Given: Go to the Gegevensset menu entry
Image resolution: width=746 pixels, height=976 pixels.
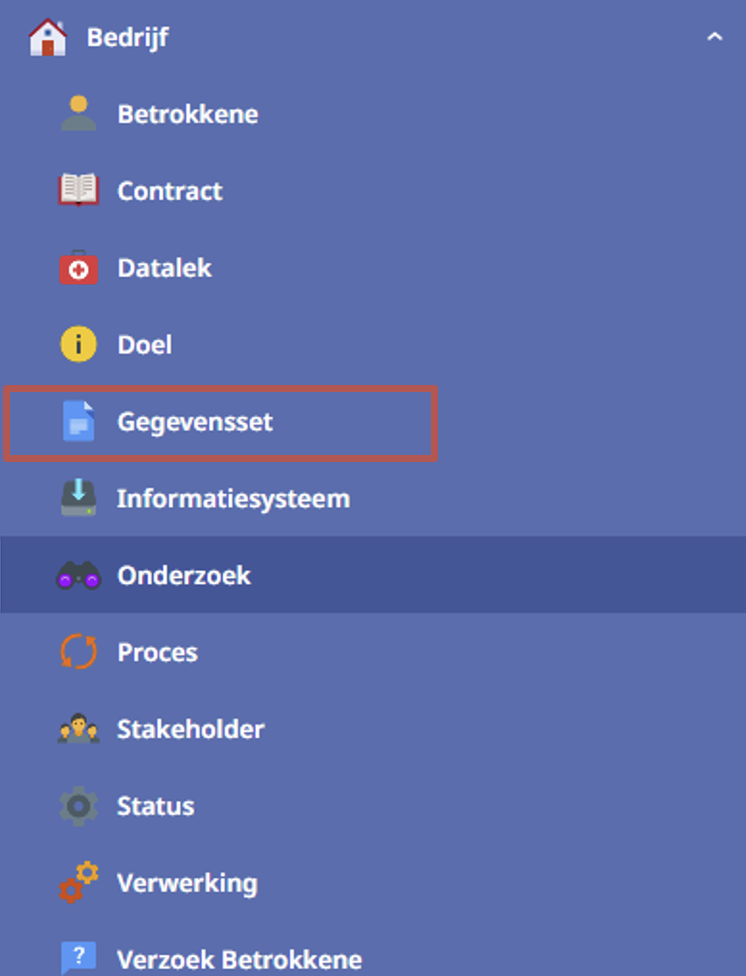Looking at the screenshot, I should [x=220, y=423].
